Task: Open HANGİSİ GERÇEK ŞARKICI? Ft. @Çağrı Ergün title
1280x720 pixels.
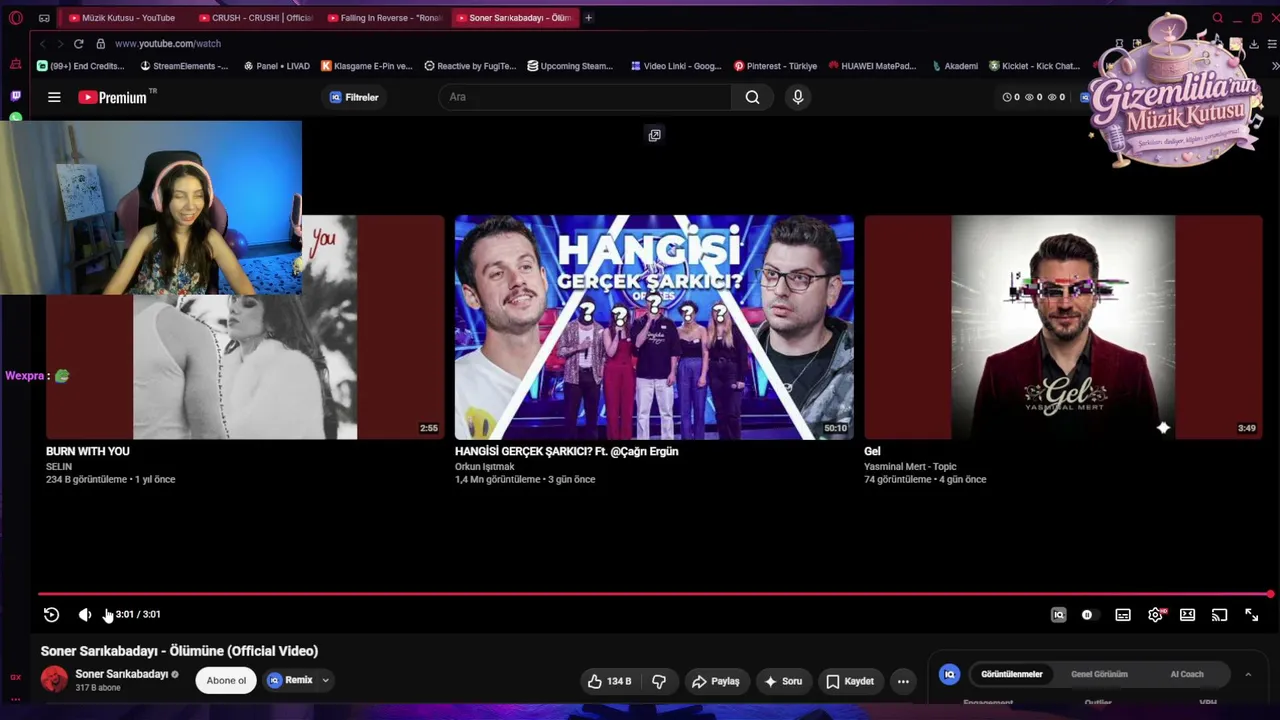Action: pos(566,451)
